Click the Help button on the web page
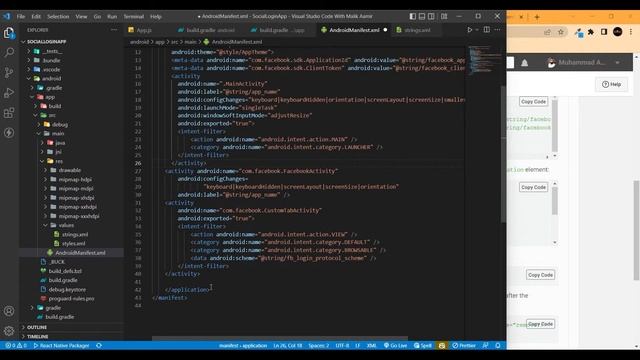Screen dimensions: 640x360 click(x=611, y=84)
